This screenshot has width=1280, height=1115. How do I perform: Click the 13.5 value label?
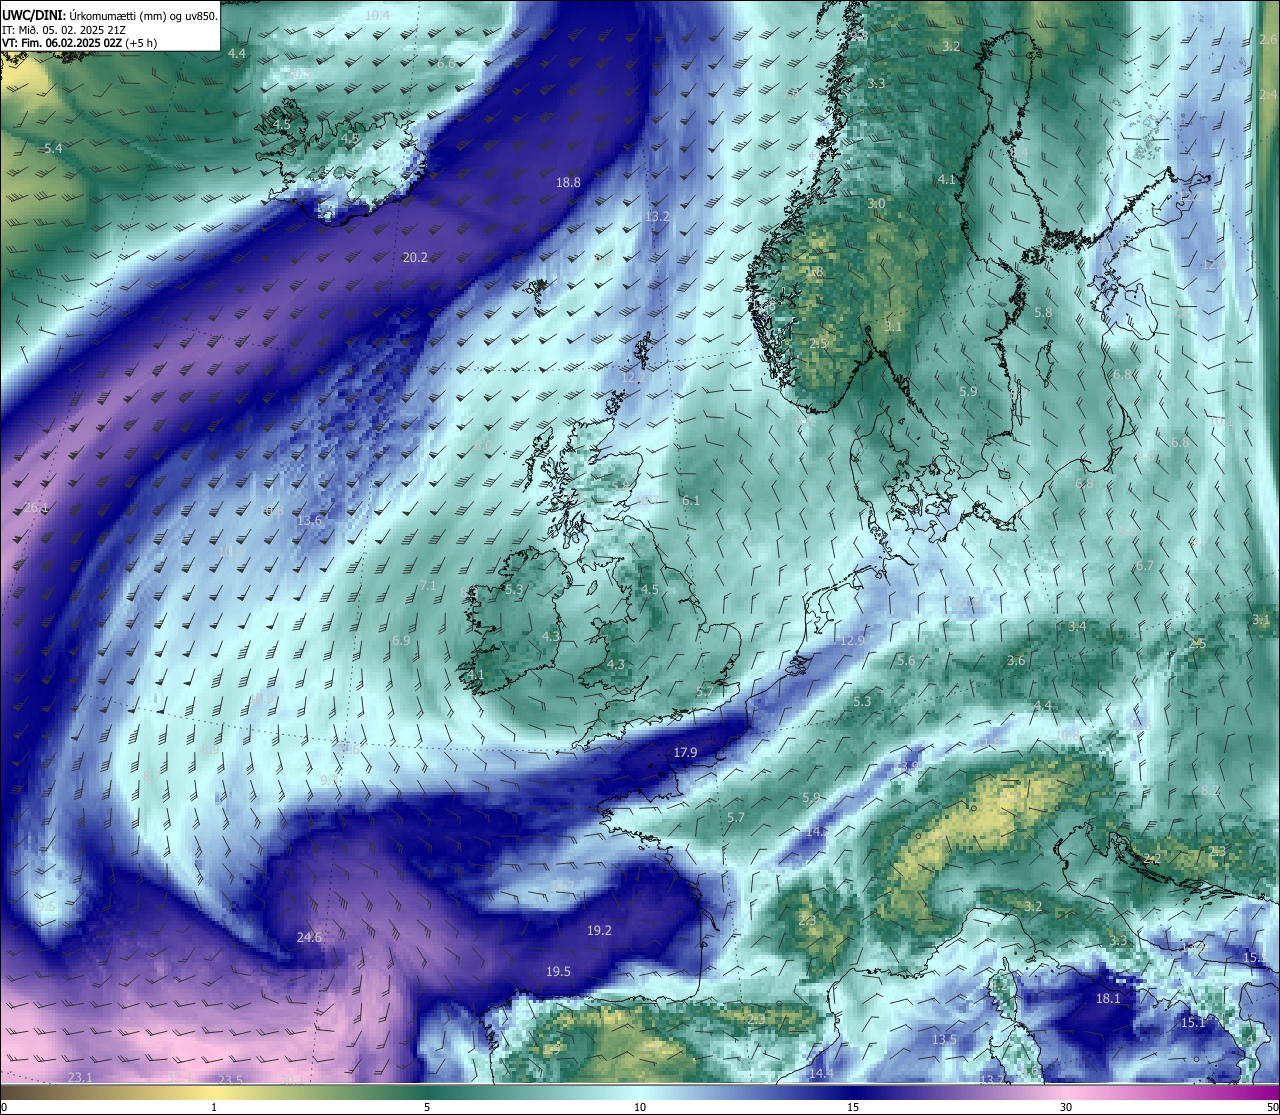point(944,1039)
